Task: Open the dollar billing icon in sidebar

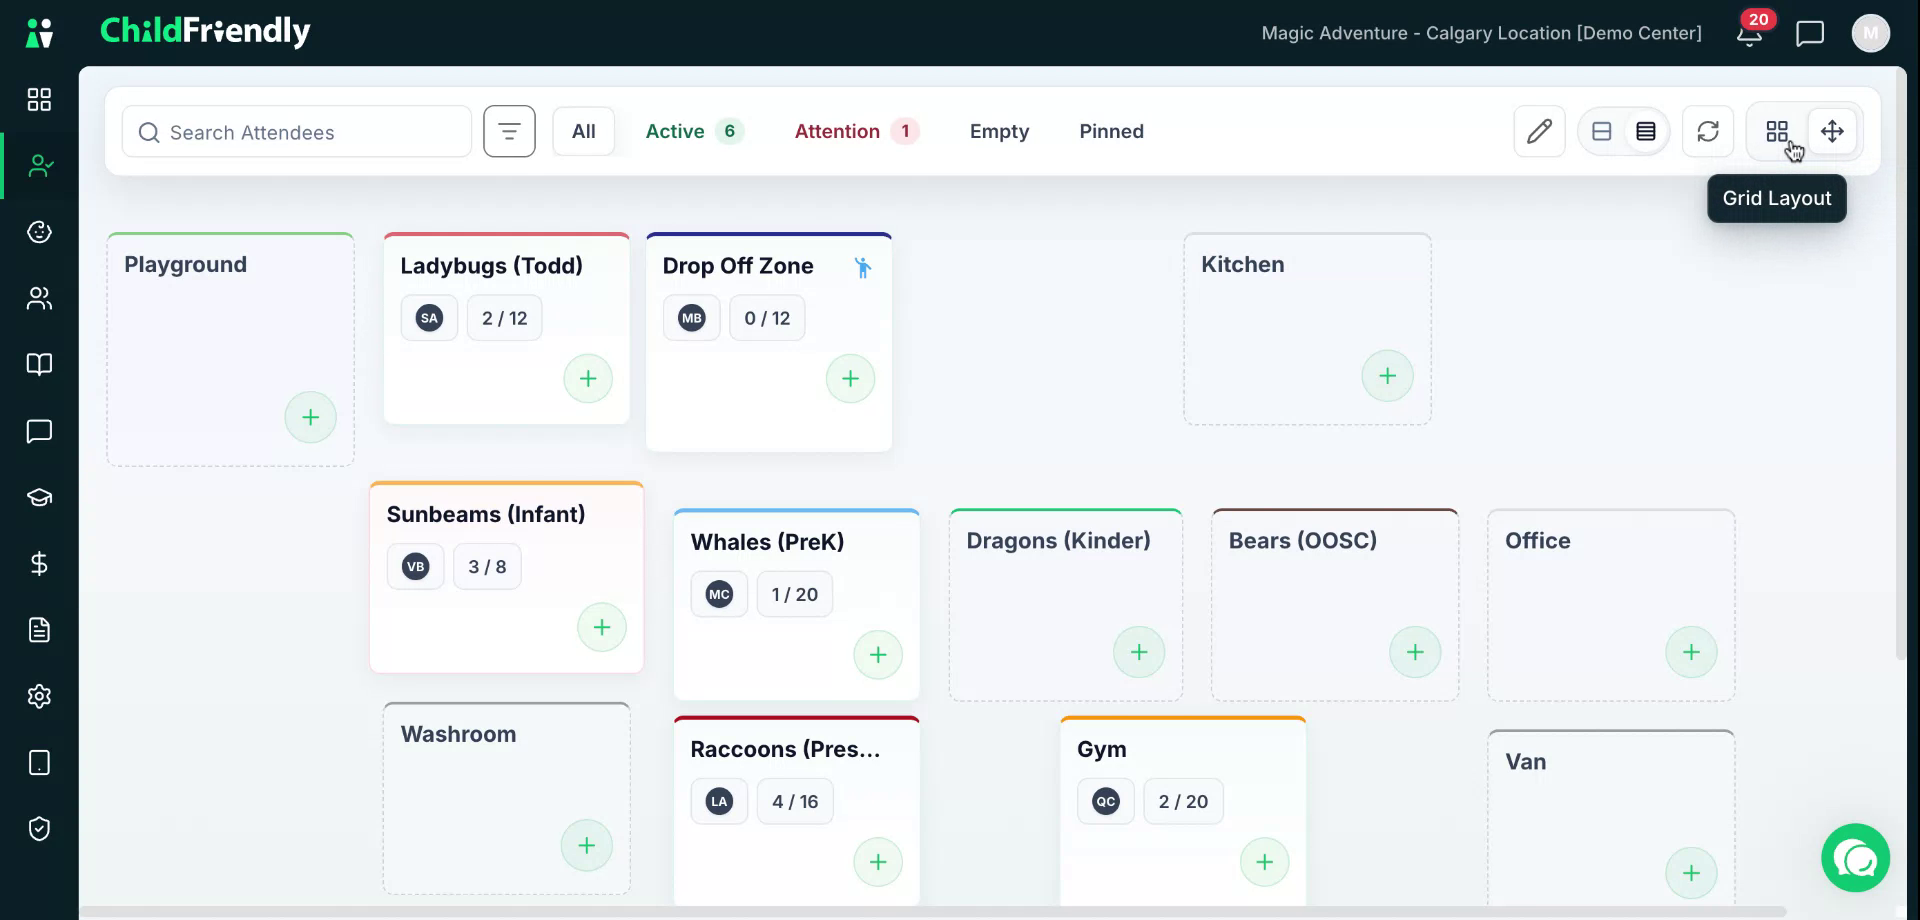Action: click(x=39, y=564)
